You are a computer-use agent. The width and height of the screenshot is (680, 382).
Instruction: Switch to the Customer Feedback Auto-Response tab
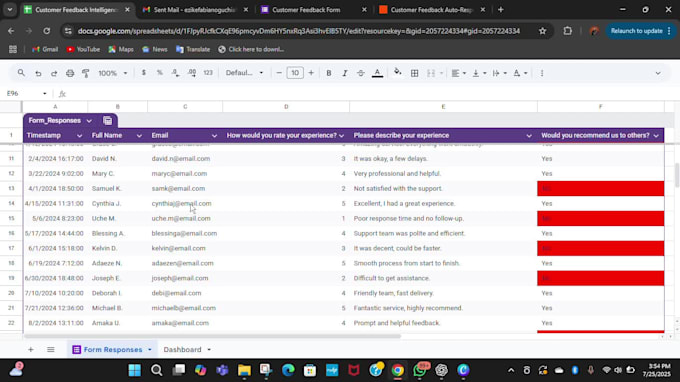coord(432,10)
